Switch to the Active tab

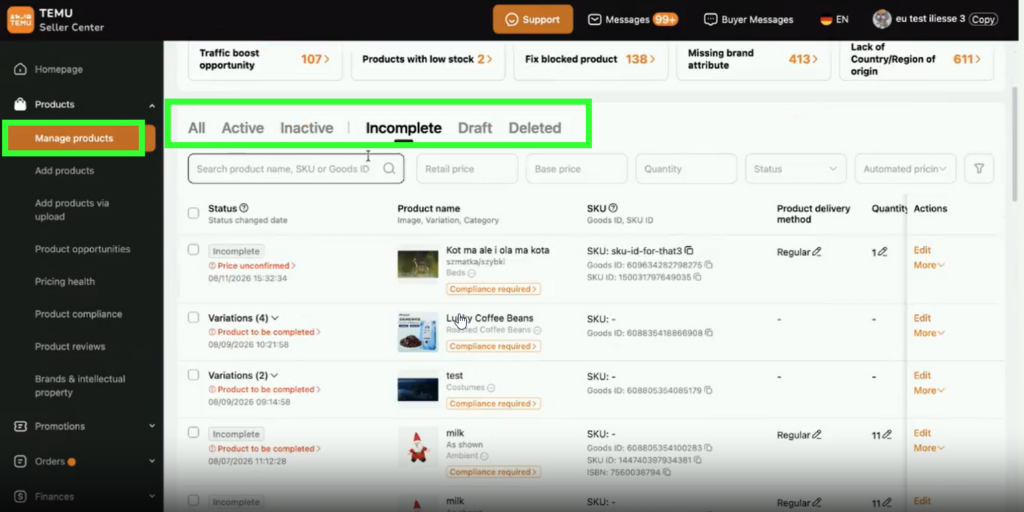[x=242, y=128]
